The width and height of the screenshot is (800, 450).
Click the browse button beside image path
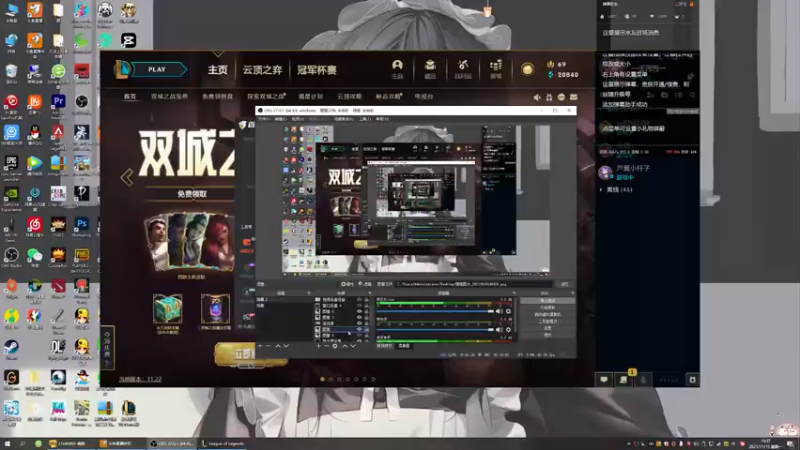[564, 284]
